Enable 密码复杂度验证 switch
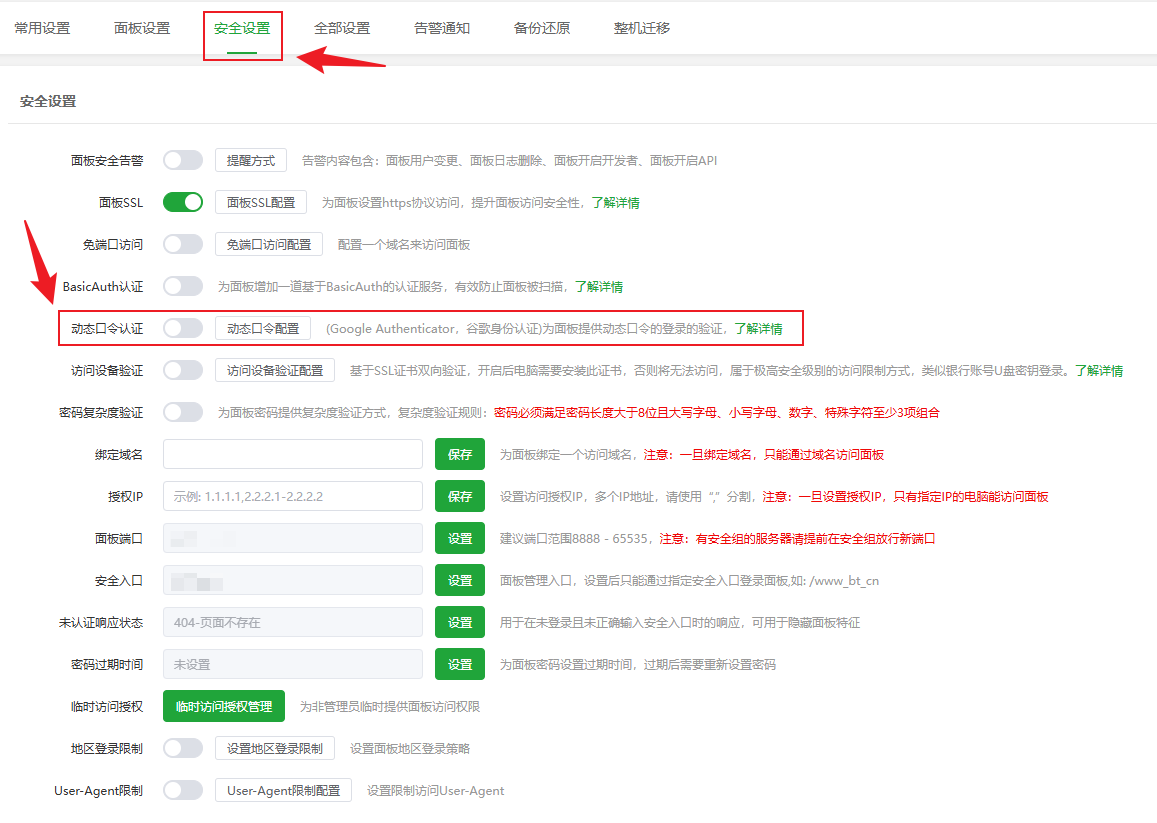 (x=183, y=412)
